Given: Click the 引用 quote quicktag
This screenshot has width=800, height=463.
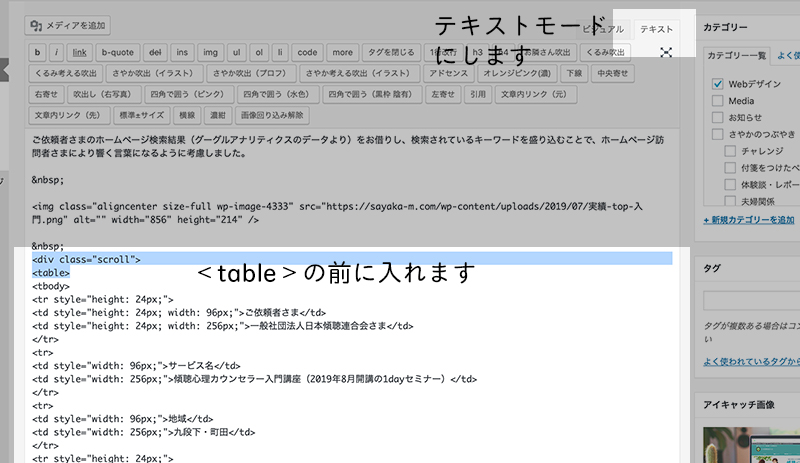Looking at the screenshot, I should pos(478,94).
